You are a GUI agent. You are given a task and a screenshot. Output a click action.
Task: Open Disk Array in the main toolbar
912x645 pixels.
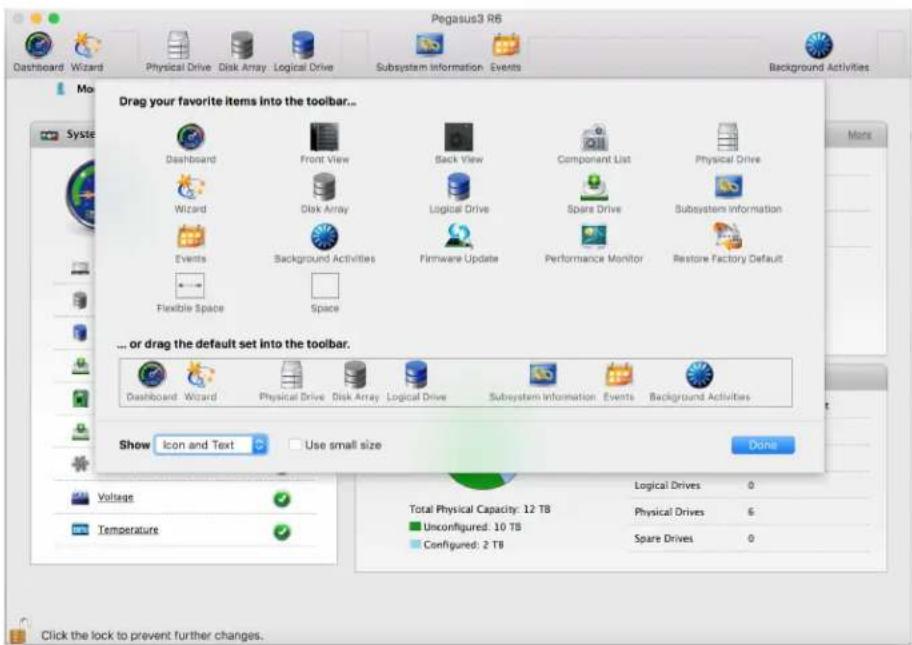pyautogui.click(x=242, y=52)
